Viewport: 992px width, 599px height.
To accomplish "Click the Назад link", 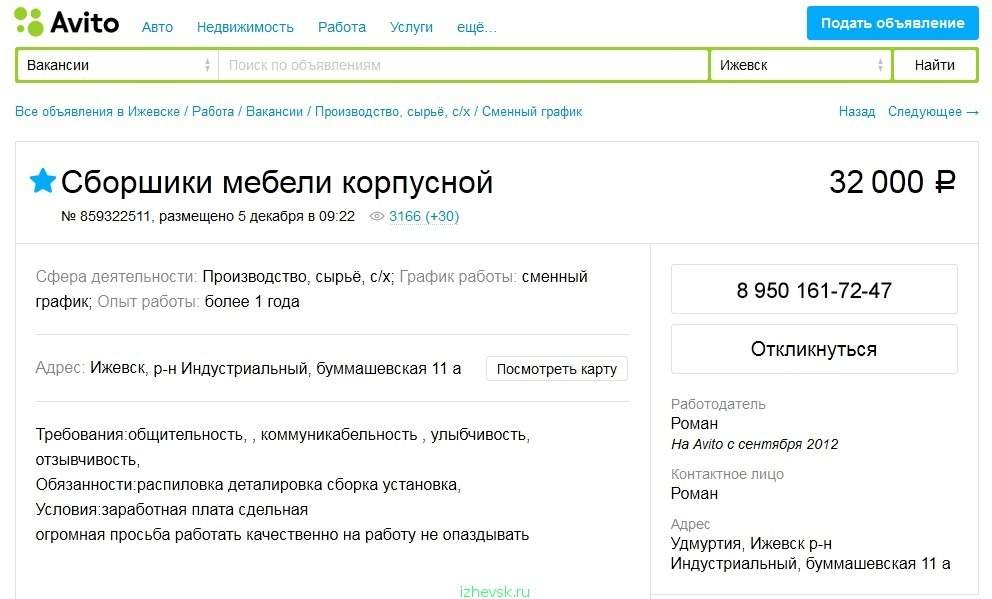I will tap(857, 112).
